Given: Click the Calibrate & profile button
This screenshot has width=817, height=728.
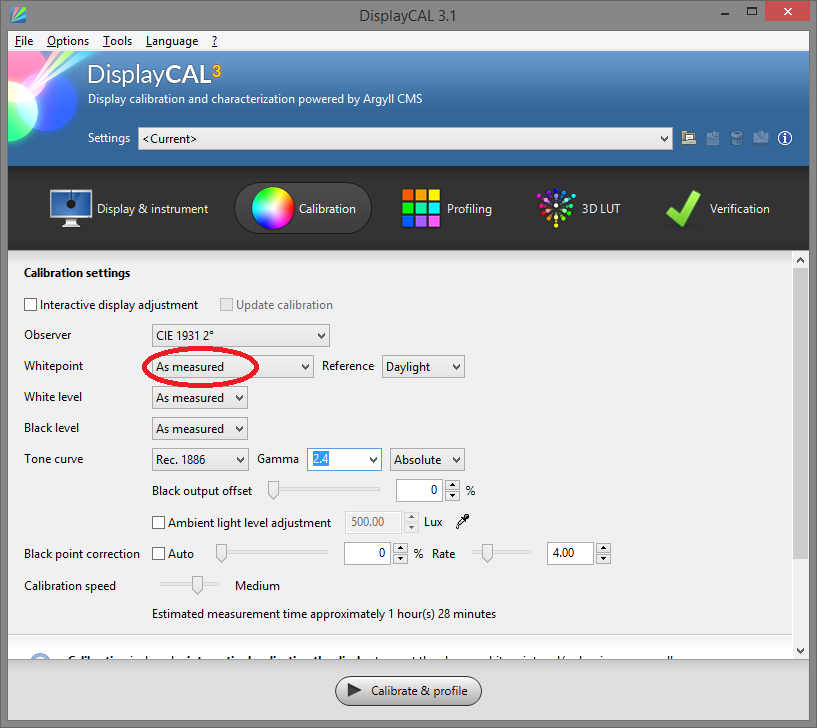Looking at the screenshot, I should [x=408, y=691].
